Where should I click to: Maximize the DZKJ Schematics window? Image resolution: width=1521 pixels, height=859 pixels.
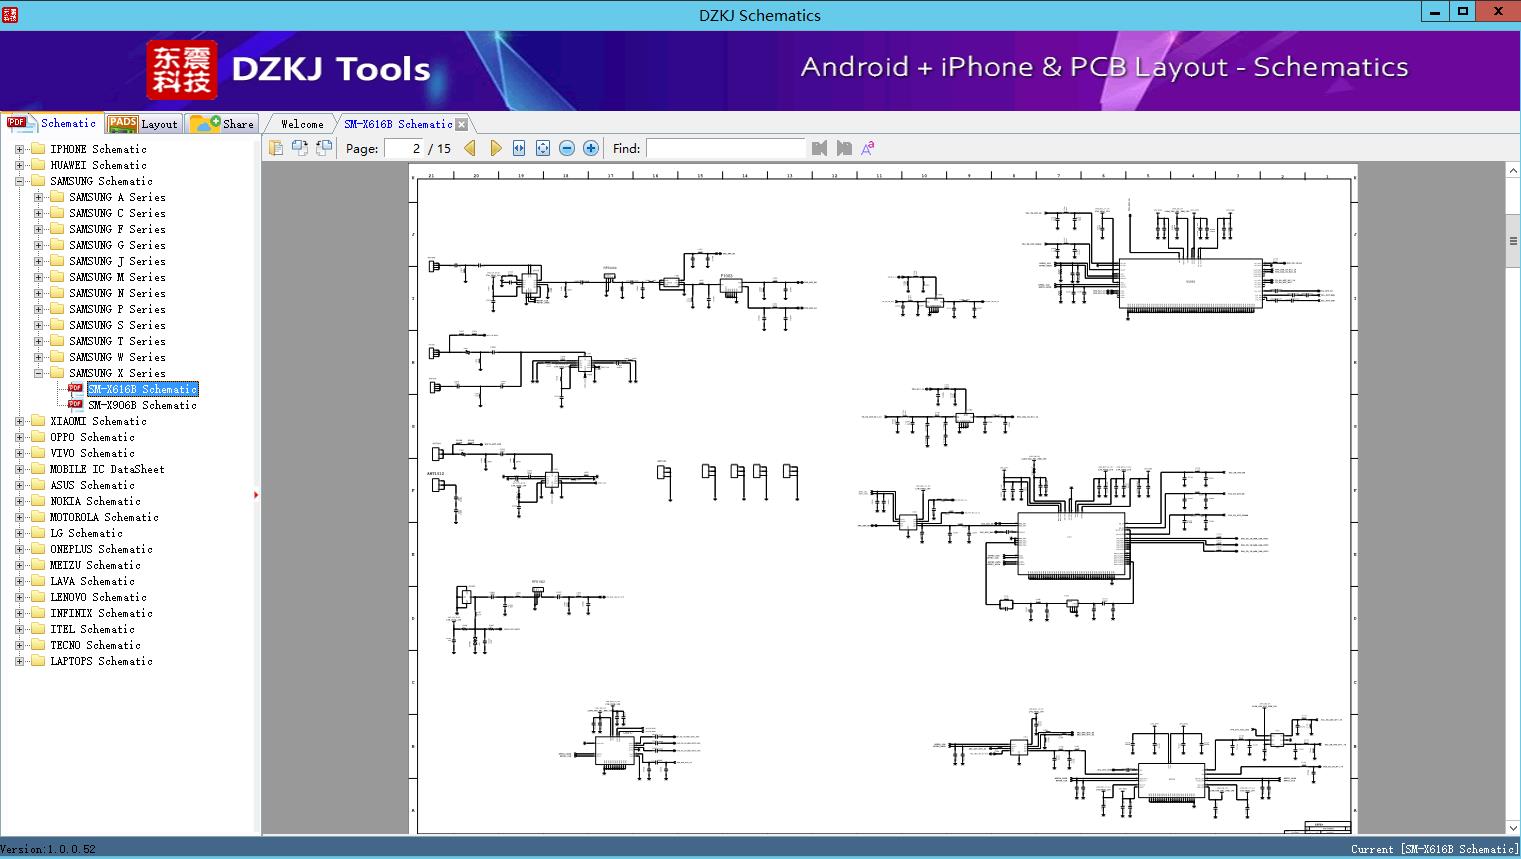coord(1463,12)
